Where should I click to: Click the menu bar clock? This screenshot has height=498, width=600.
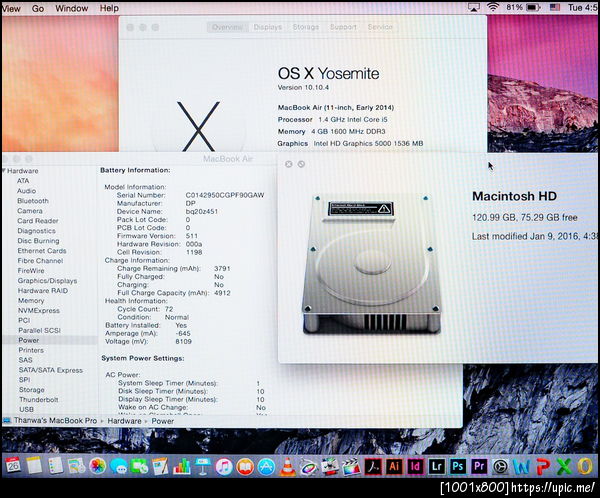point(582,7)
